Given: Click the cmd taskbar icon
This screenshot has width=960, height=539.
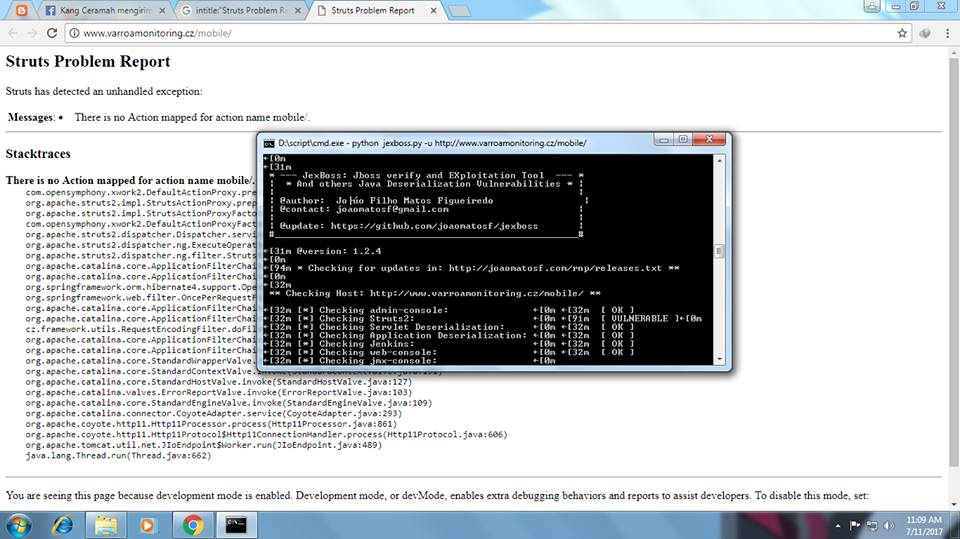Looking at the screenshot, I should pos(236,526).
